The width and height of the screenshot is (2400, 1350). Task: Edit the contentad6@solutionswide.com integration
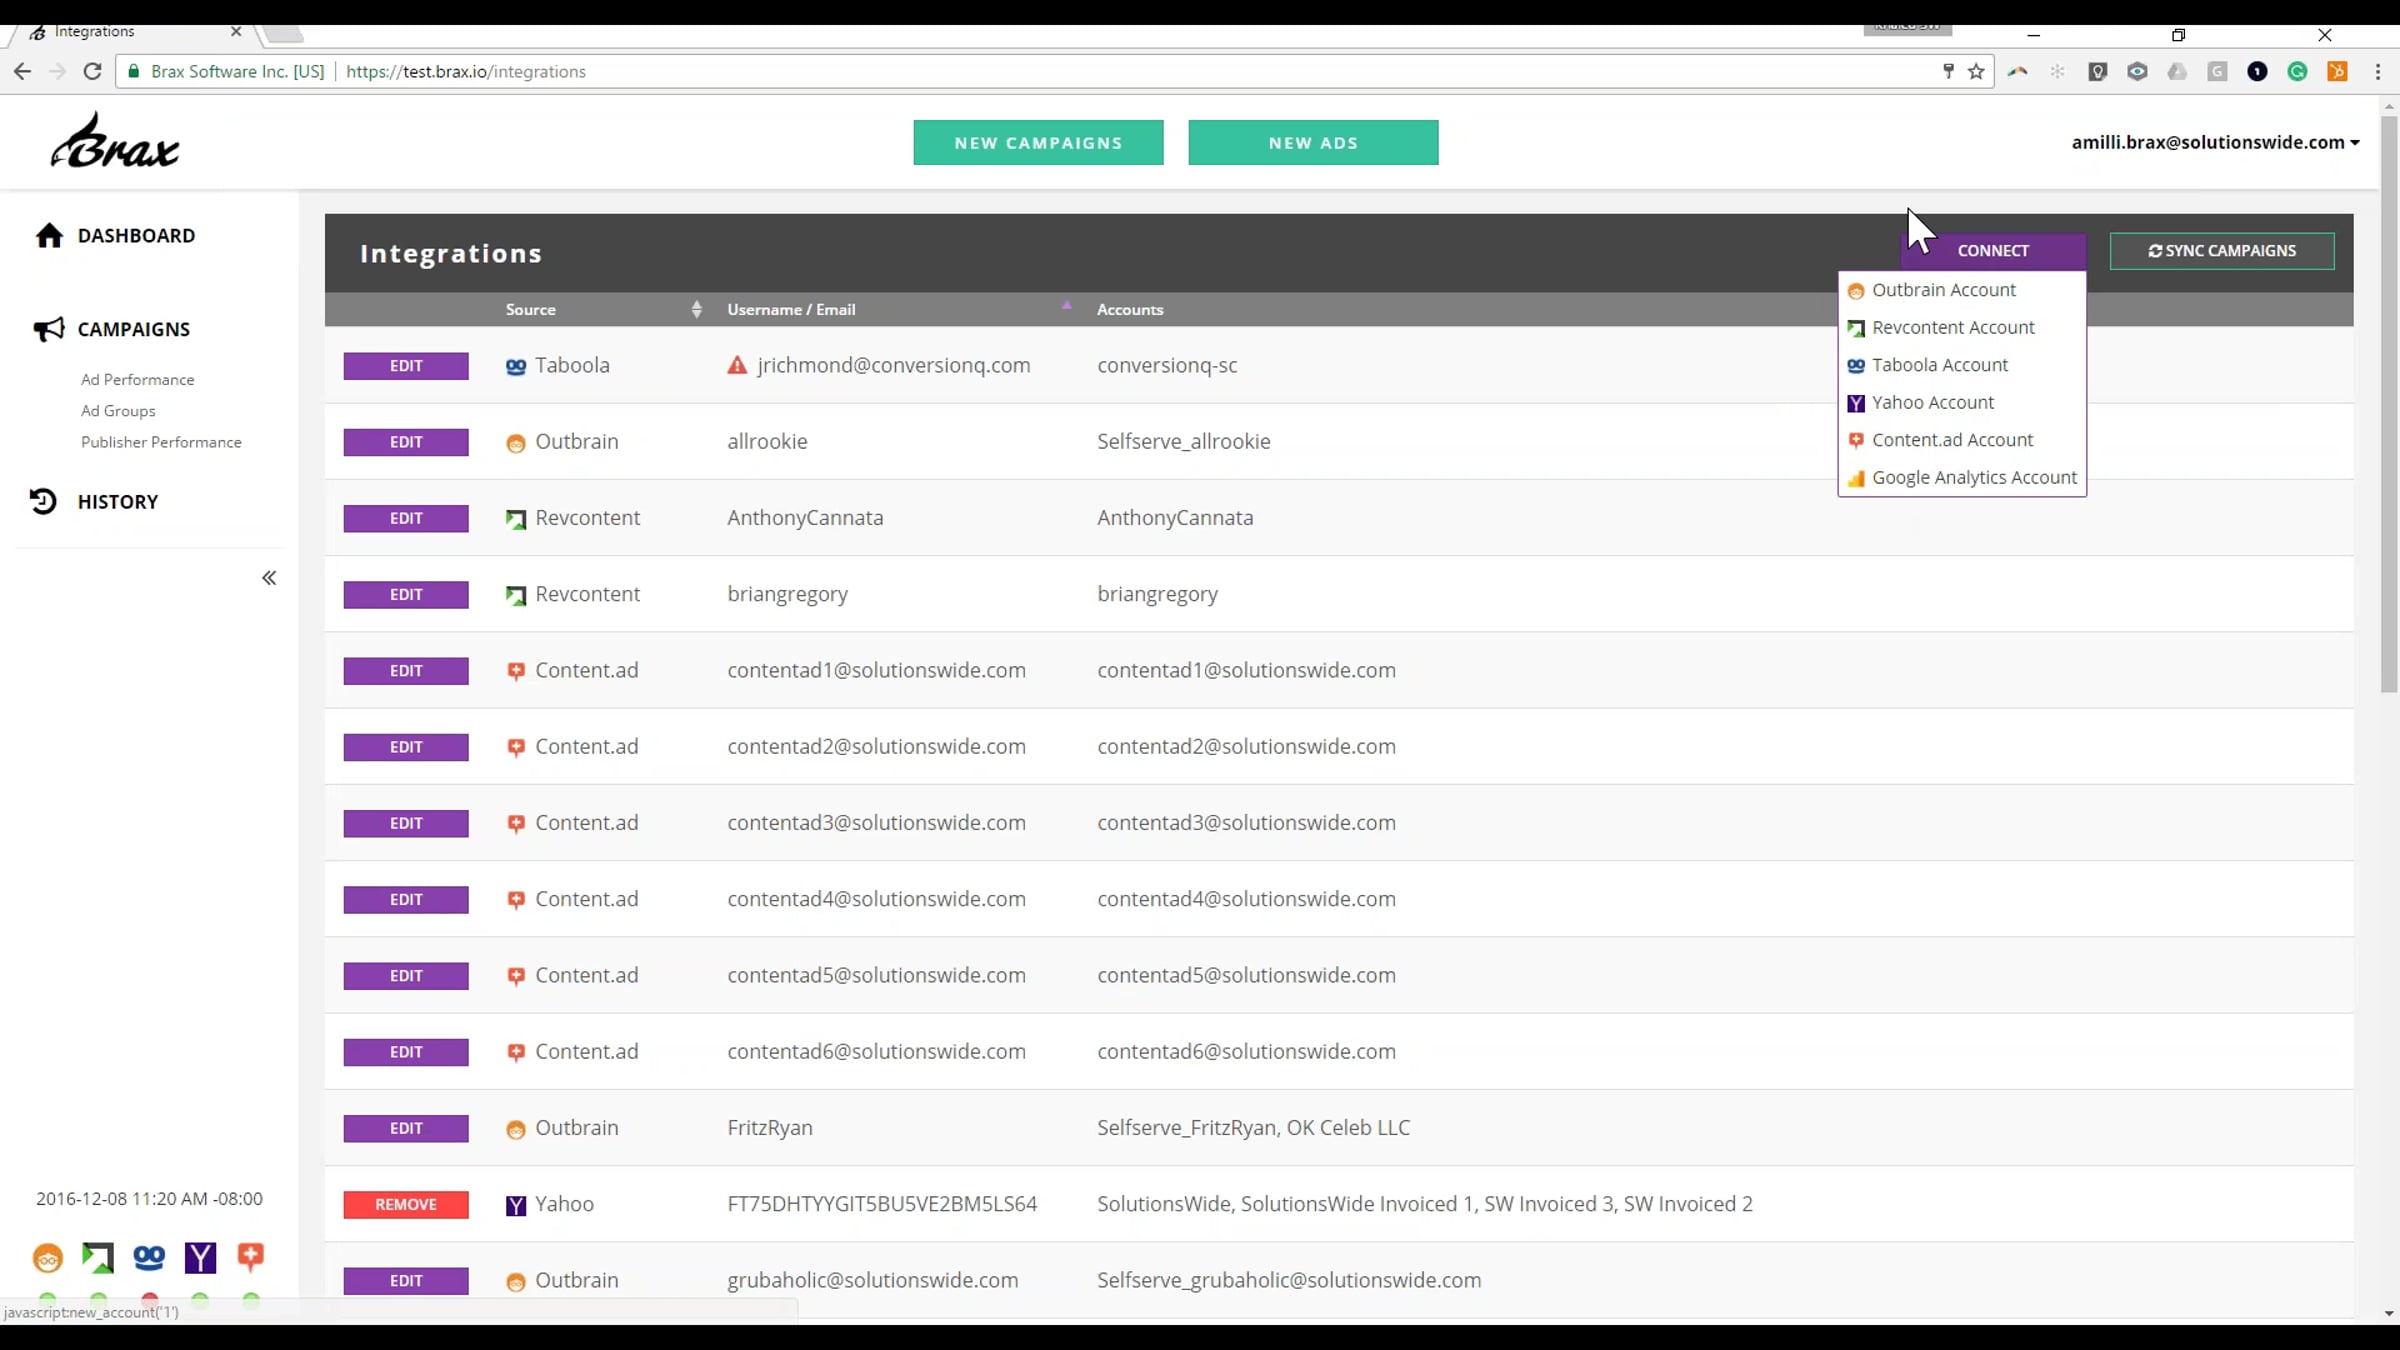[406, 1052]
